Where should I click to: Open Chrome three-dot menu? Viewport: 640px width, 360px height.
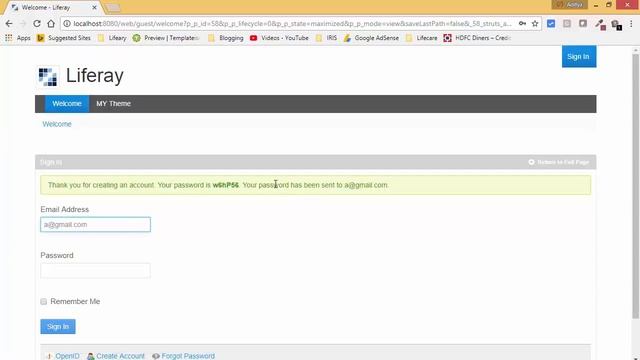coord(631,24)
